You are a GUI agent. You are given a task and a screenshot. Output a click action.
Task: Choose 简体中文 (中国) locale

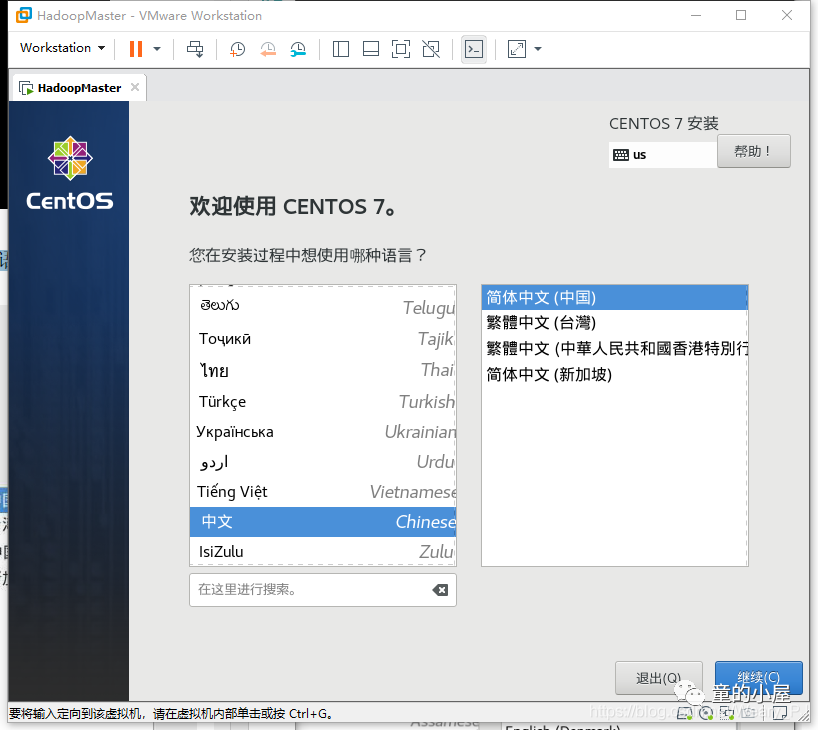point(615,297)
